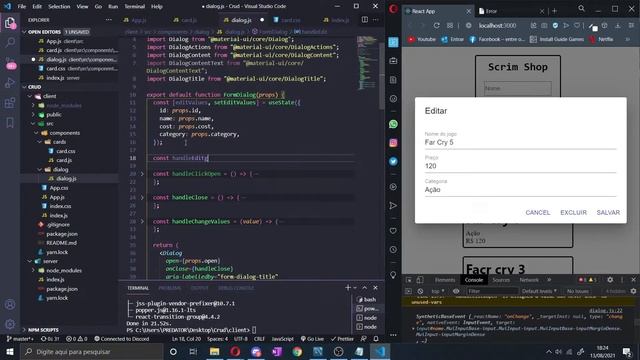Open File Explorer from the Windows taskbar
This screenshot has height=360, width=640.
point(214,351)
